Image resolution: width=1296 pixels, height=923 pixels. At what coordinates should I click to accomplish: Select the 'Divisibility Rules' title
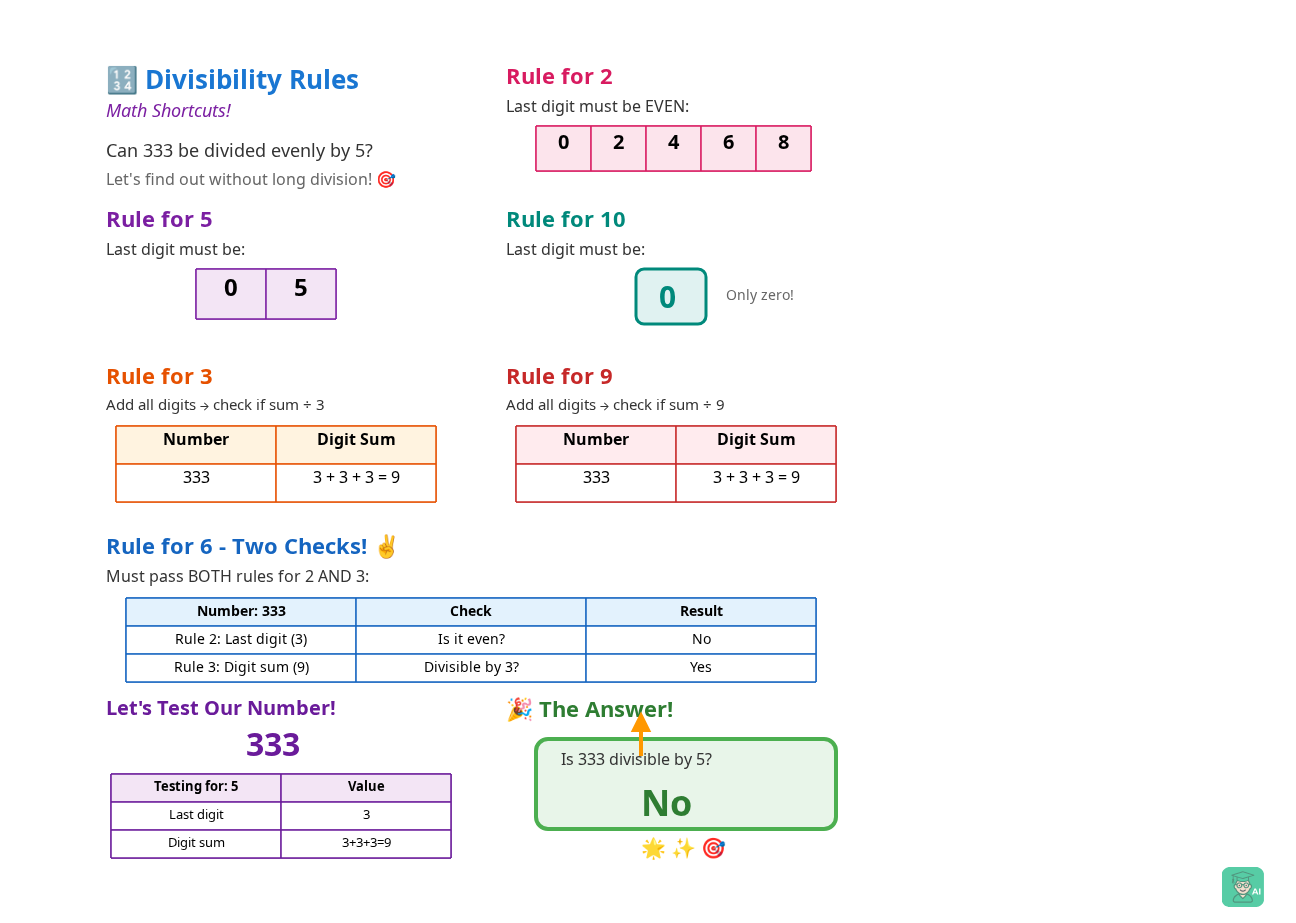[x=252, y=80]
